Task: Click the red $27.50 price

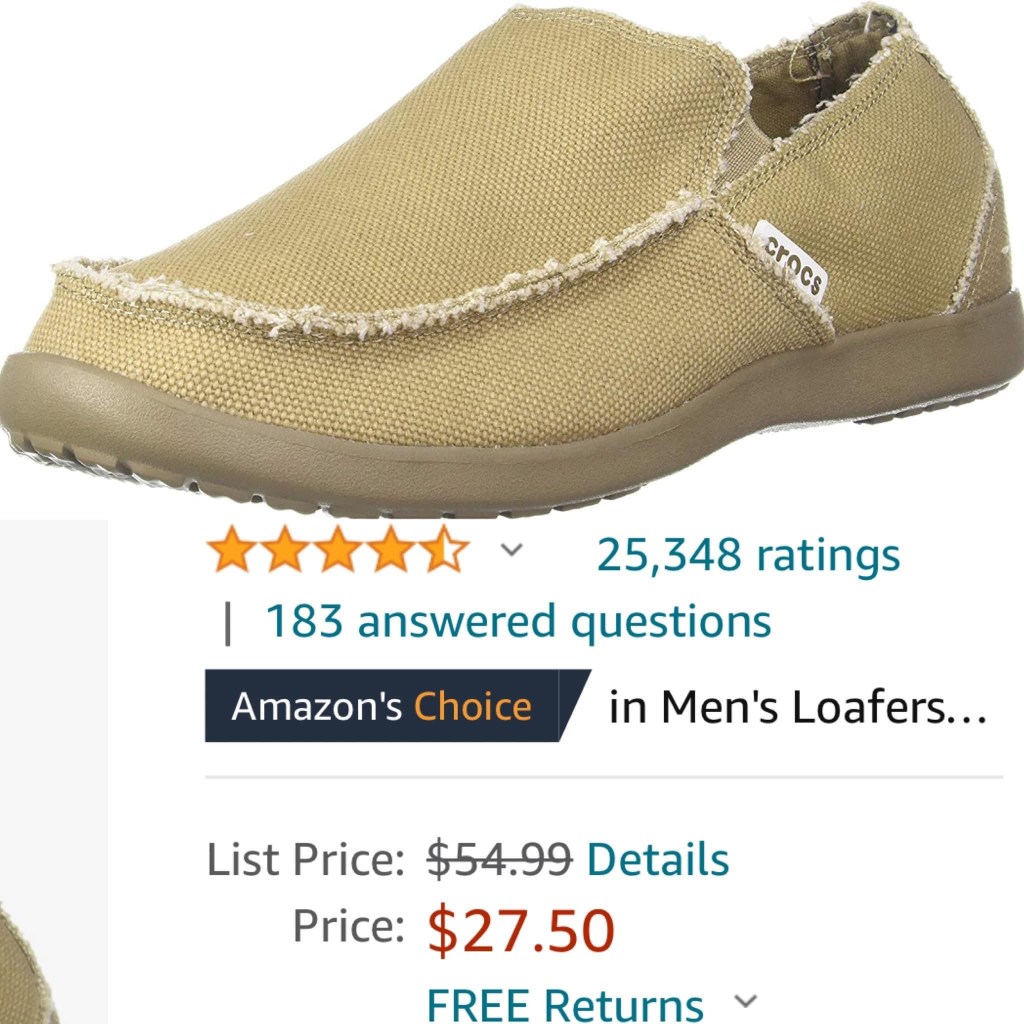Action: tap(521, 929)
